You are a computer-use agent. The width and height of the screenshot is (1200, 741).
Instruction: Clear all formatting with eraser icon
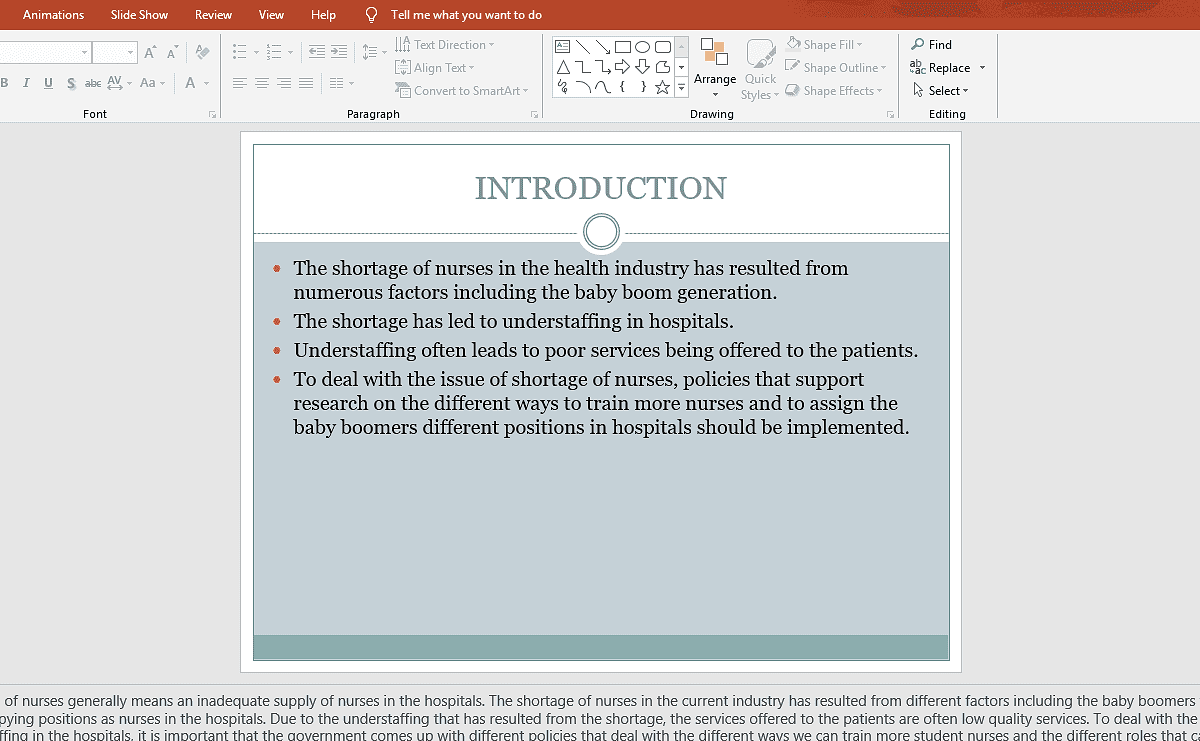pyautogui.click(x=202, y=52)
